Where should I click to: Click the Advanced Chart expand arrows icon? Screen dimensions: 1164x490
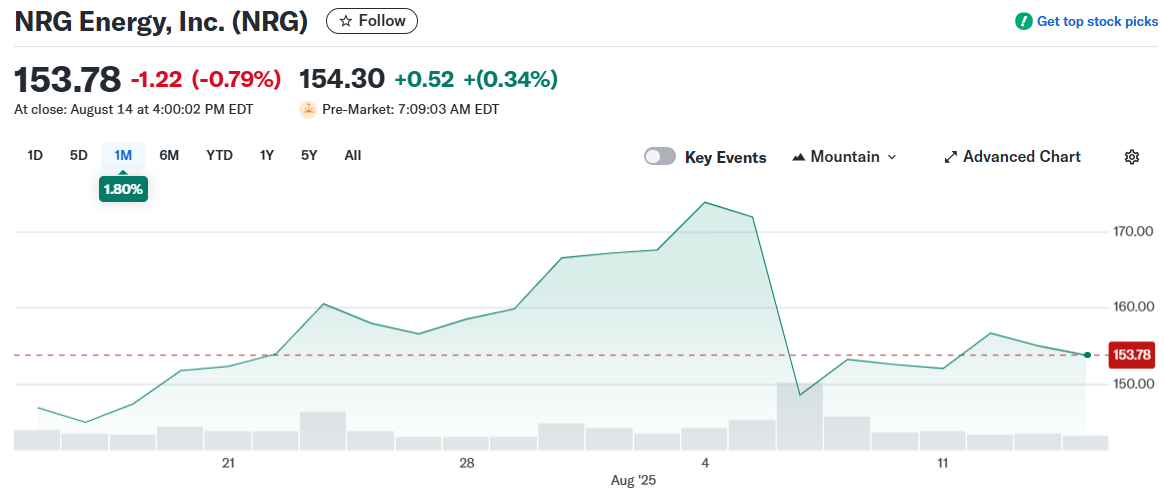950,157
